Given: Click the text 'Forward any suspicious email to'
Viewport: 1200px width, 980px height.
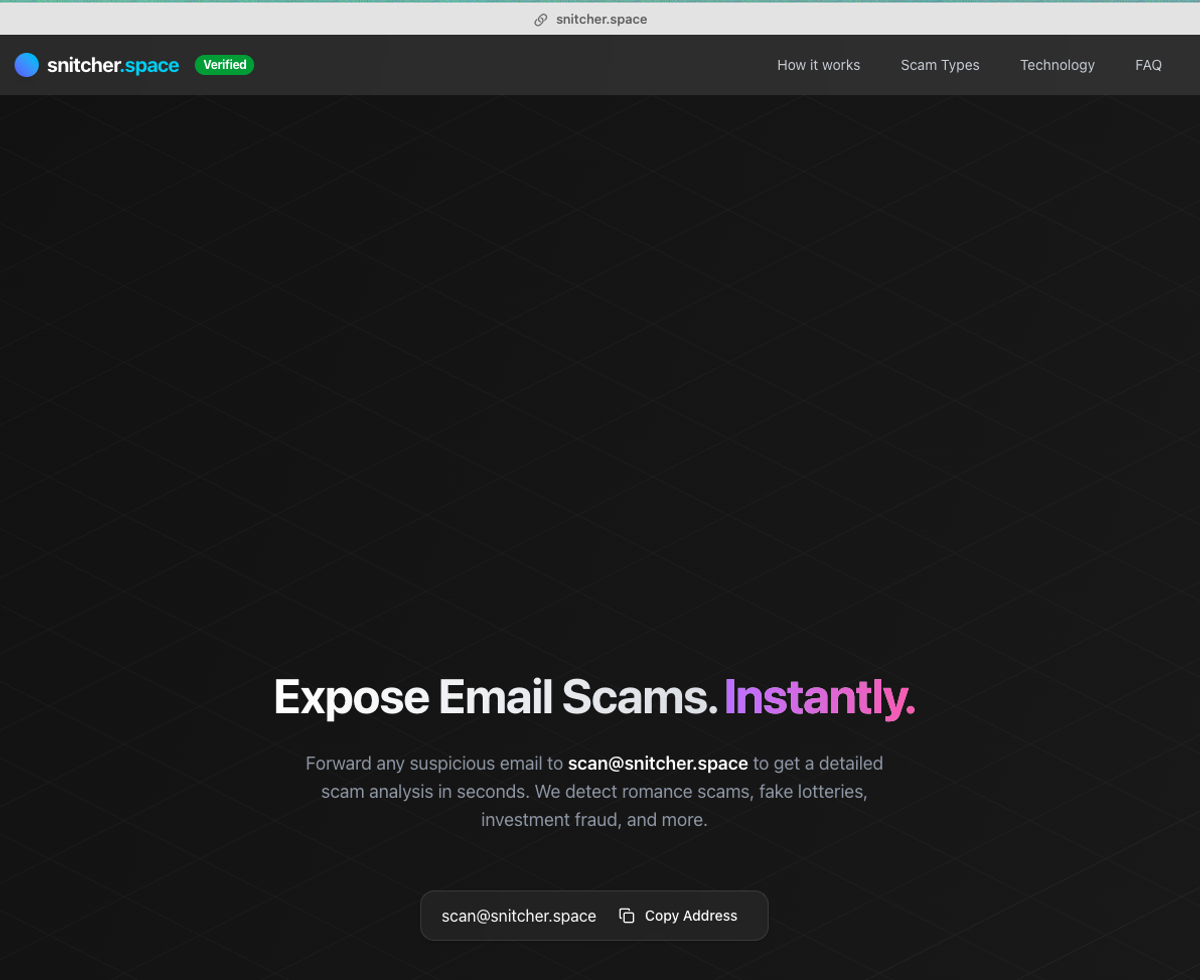Looking at the screenshot, I should click(434, 763).
